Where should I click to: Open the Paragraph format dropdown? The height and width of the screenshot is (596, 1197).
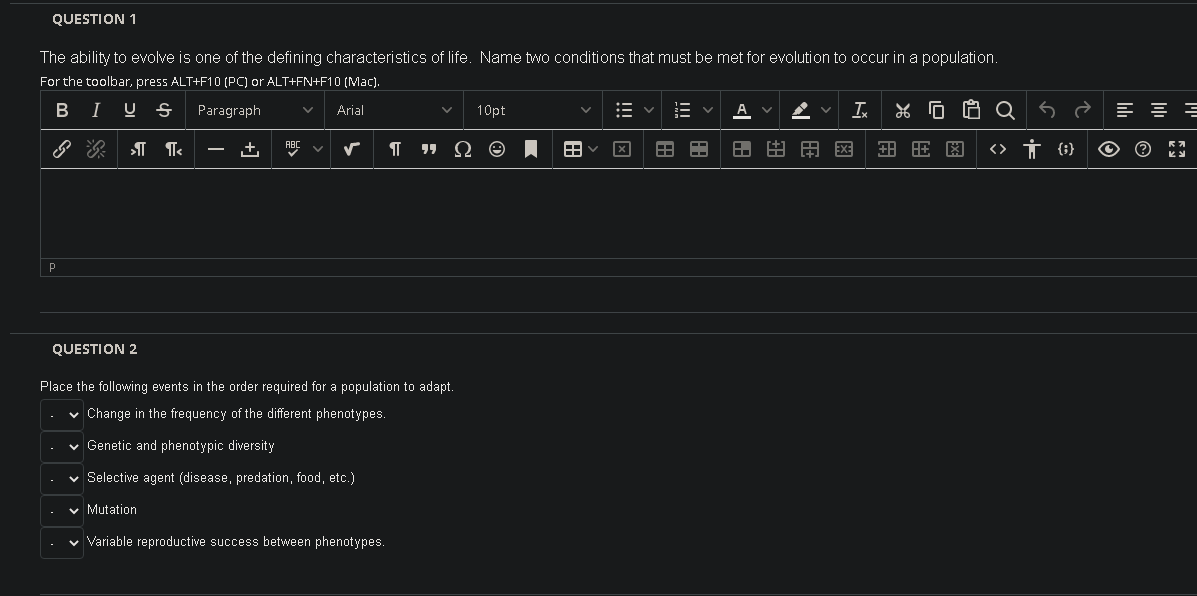[x=255, y=111]
